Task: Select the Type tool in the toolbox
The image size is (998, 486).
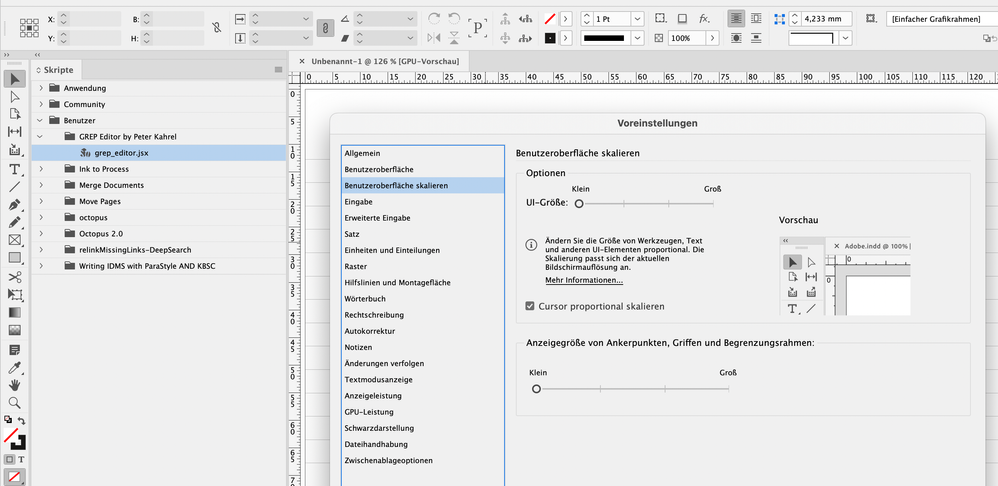Action: tap(15, 169)
